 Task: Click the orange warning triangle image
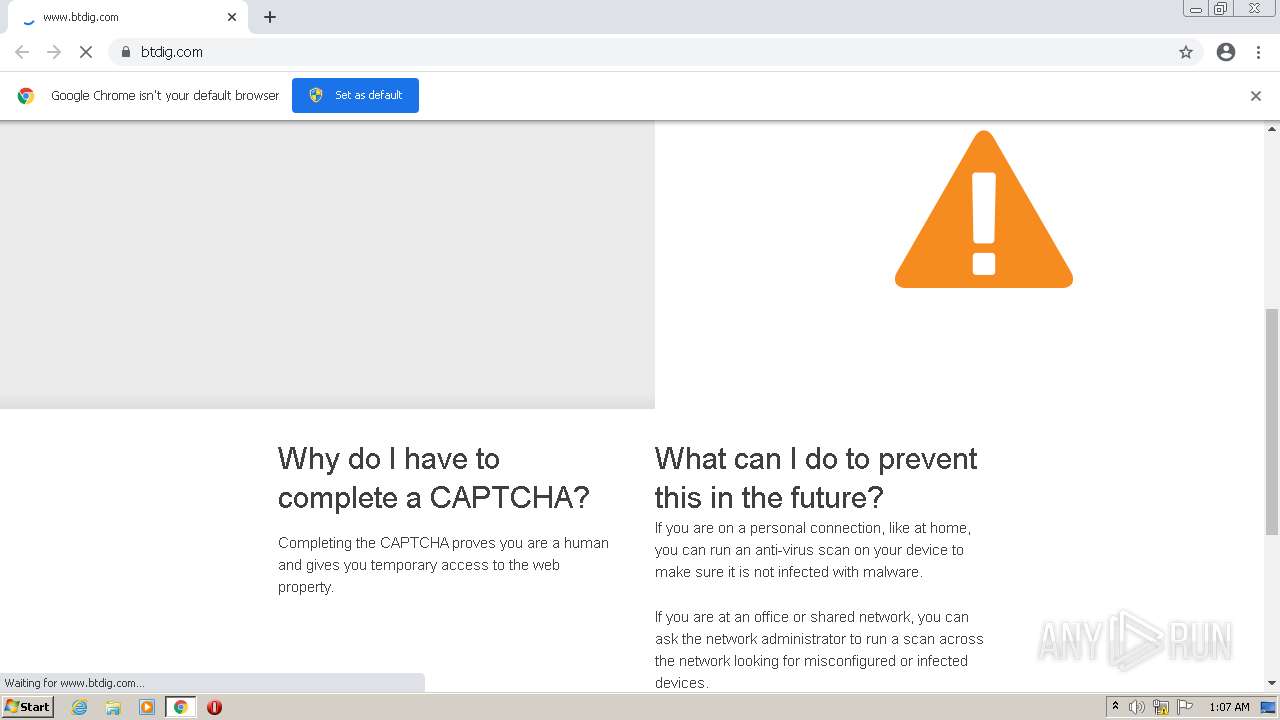point(984,209)
